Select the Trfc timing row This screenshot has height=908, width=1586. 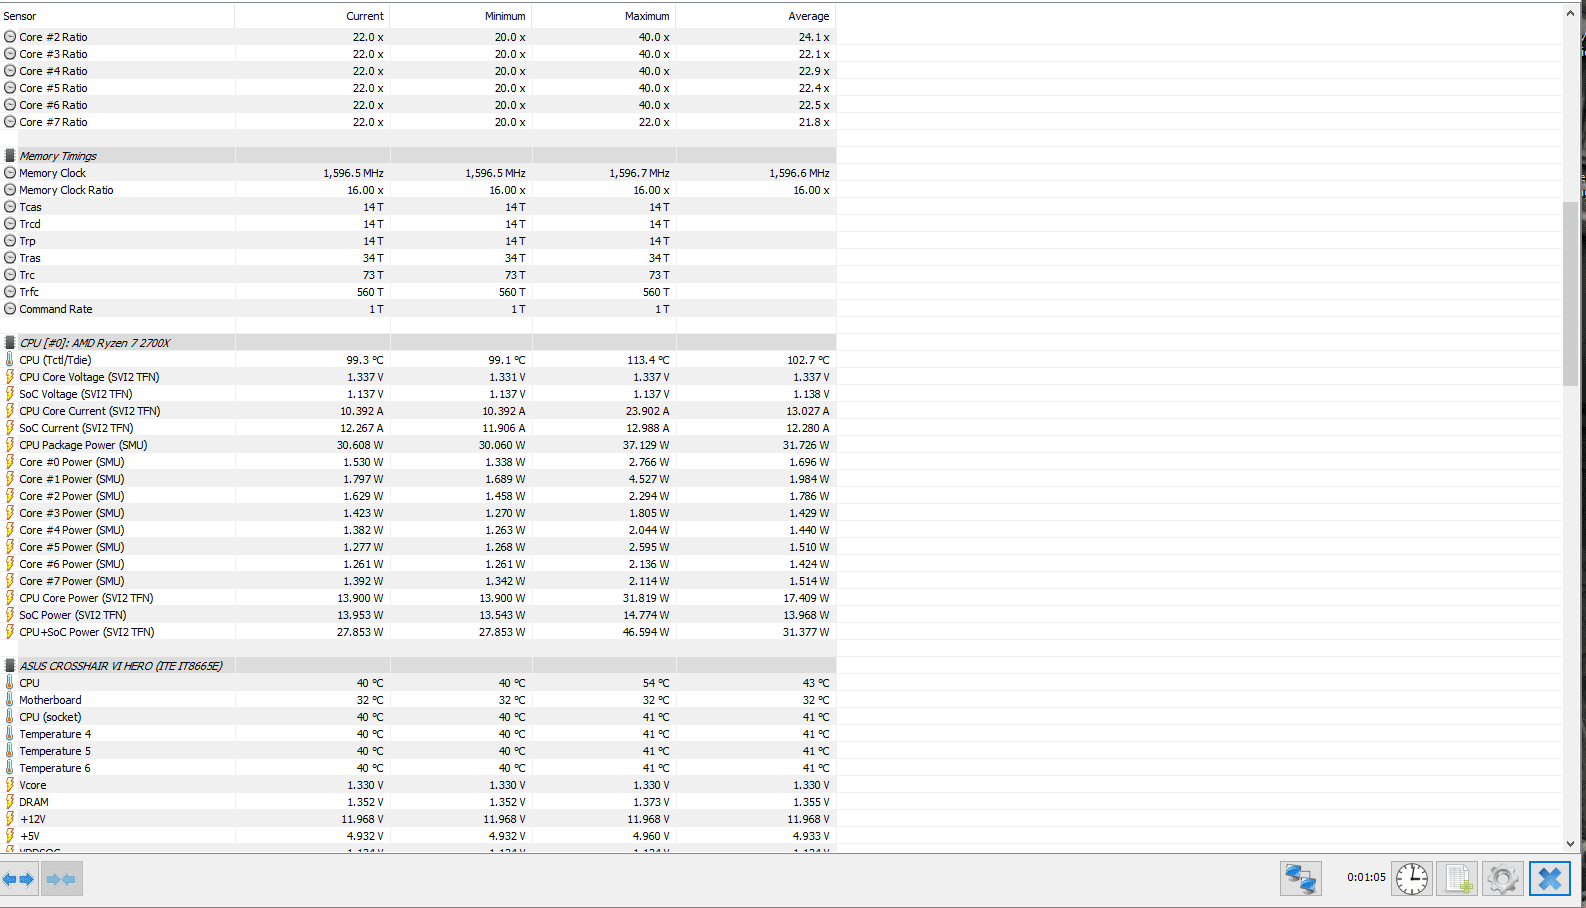pos(418,292)
